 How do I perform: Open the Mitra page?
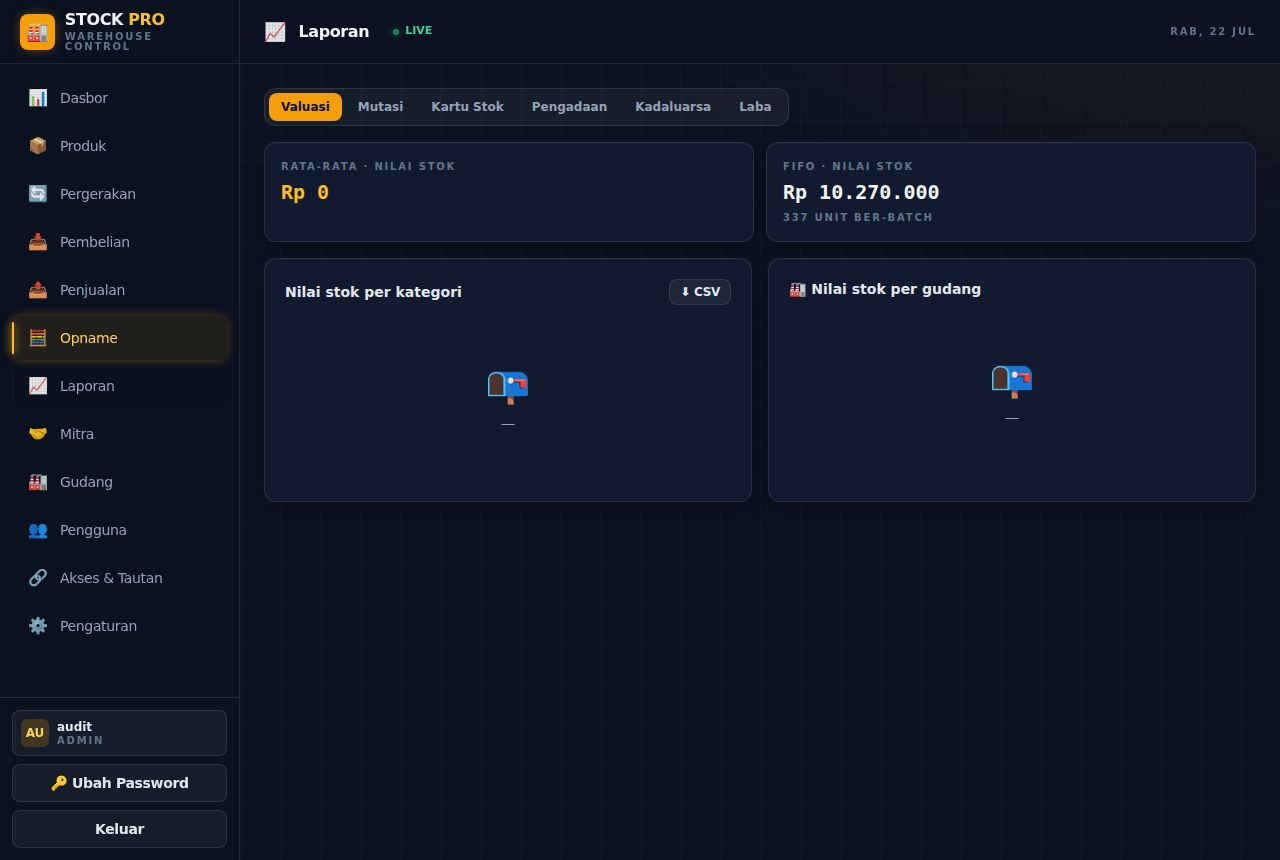120,434
